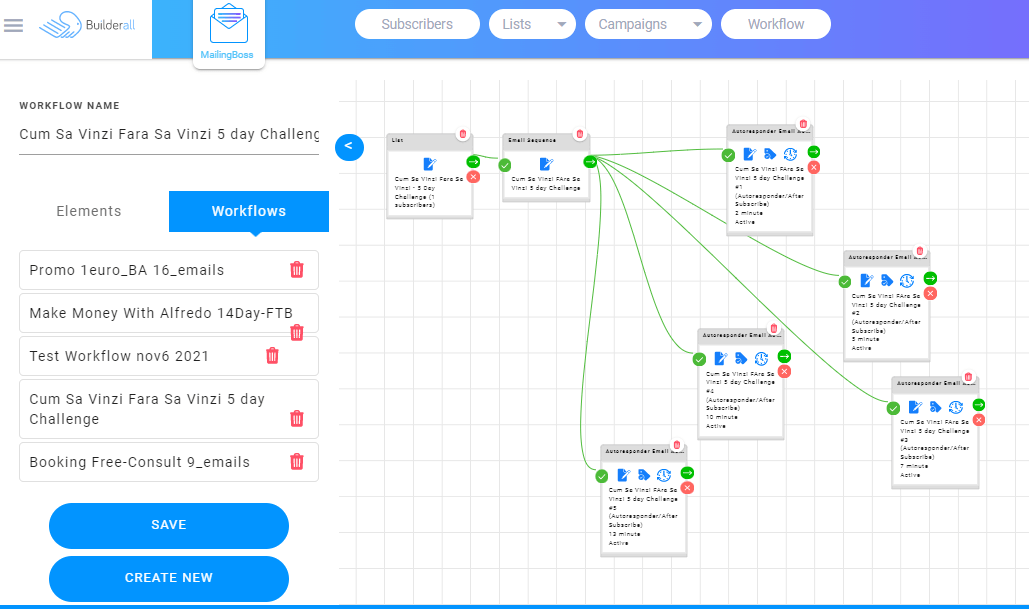This screenshot has height=609, width=1029.
Task: Delete the Test Workflow nov6 2021 entry
Action: tap(272, 356)
